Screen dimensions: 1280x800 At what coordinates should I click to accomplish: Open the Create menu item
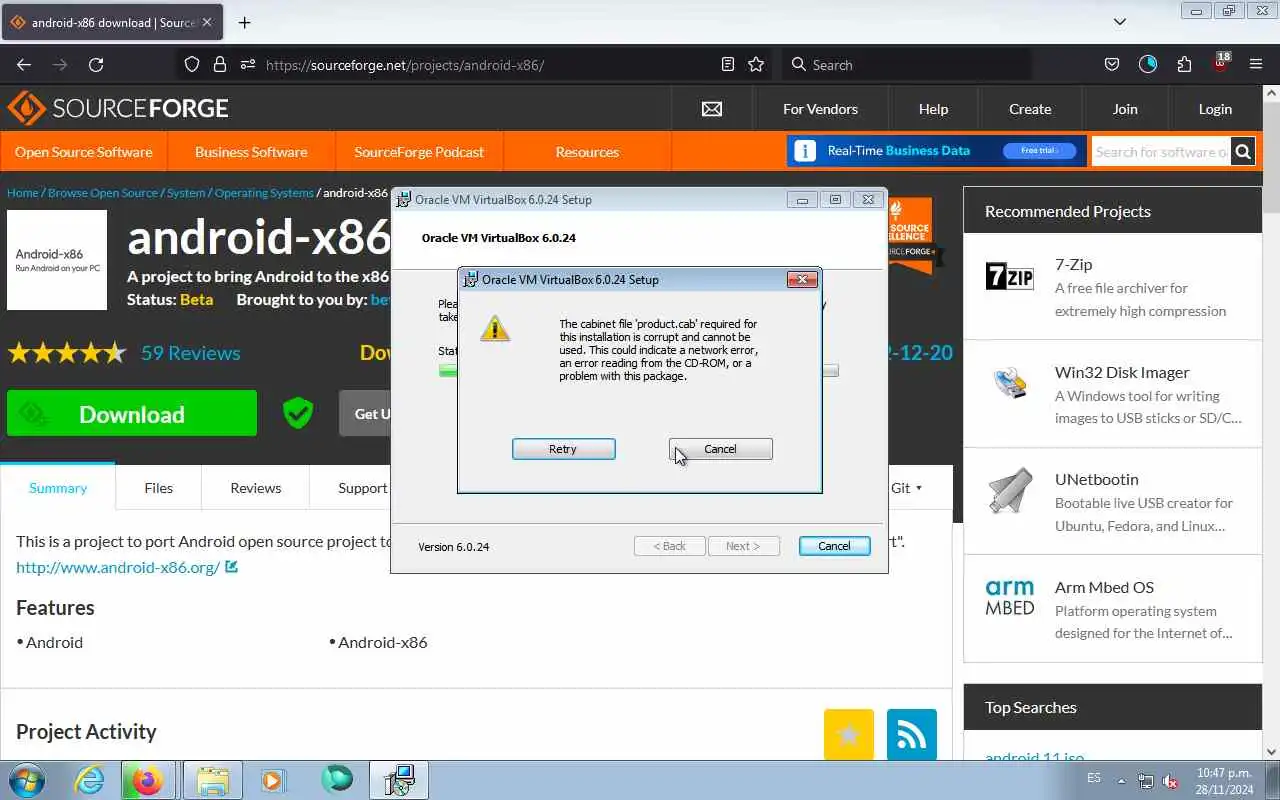(1030, 109)
